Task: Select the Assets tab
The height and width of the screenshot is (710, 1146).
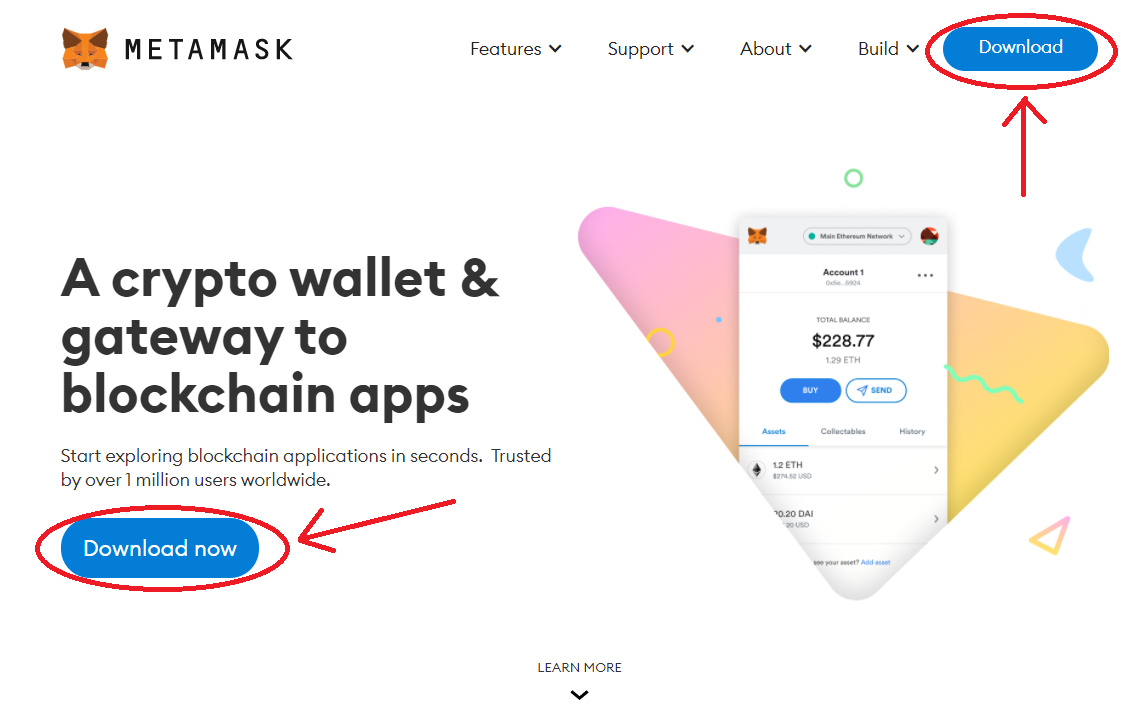Action: pos(773,431)
